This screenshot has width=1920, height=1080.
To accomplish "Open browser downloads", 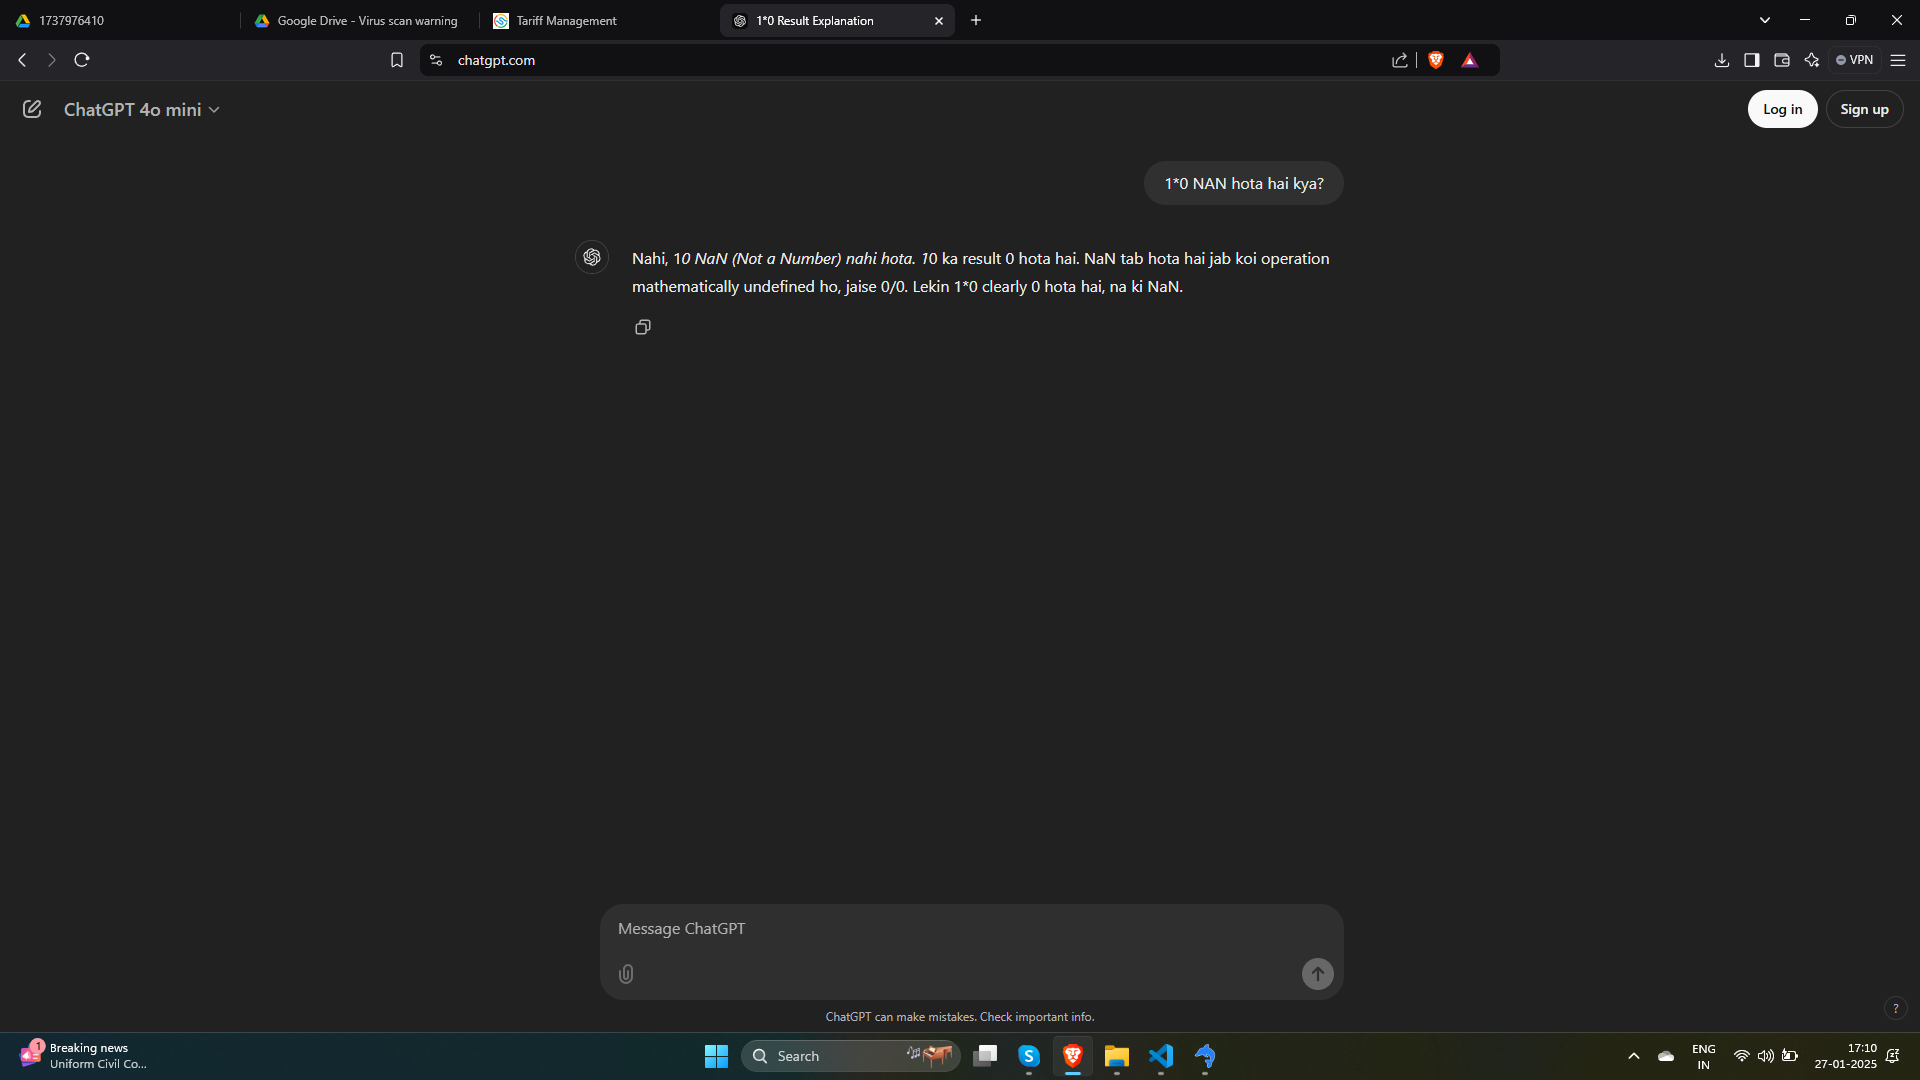I will tap(1722, 60).
